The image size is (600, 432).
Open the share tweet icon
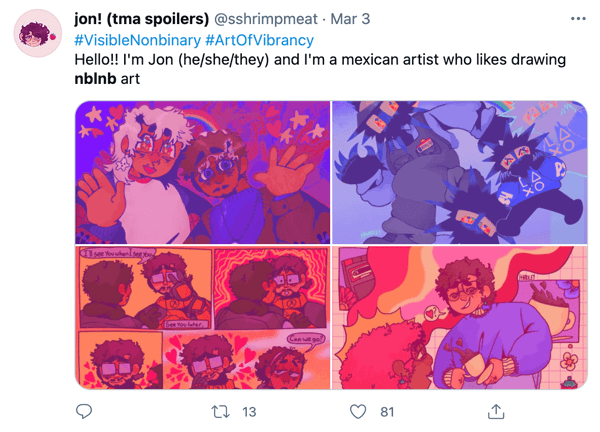coord(495,411)
